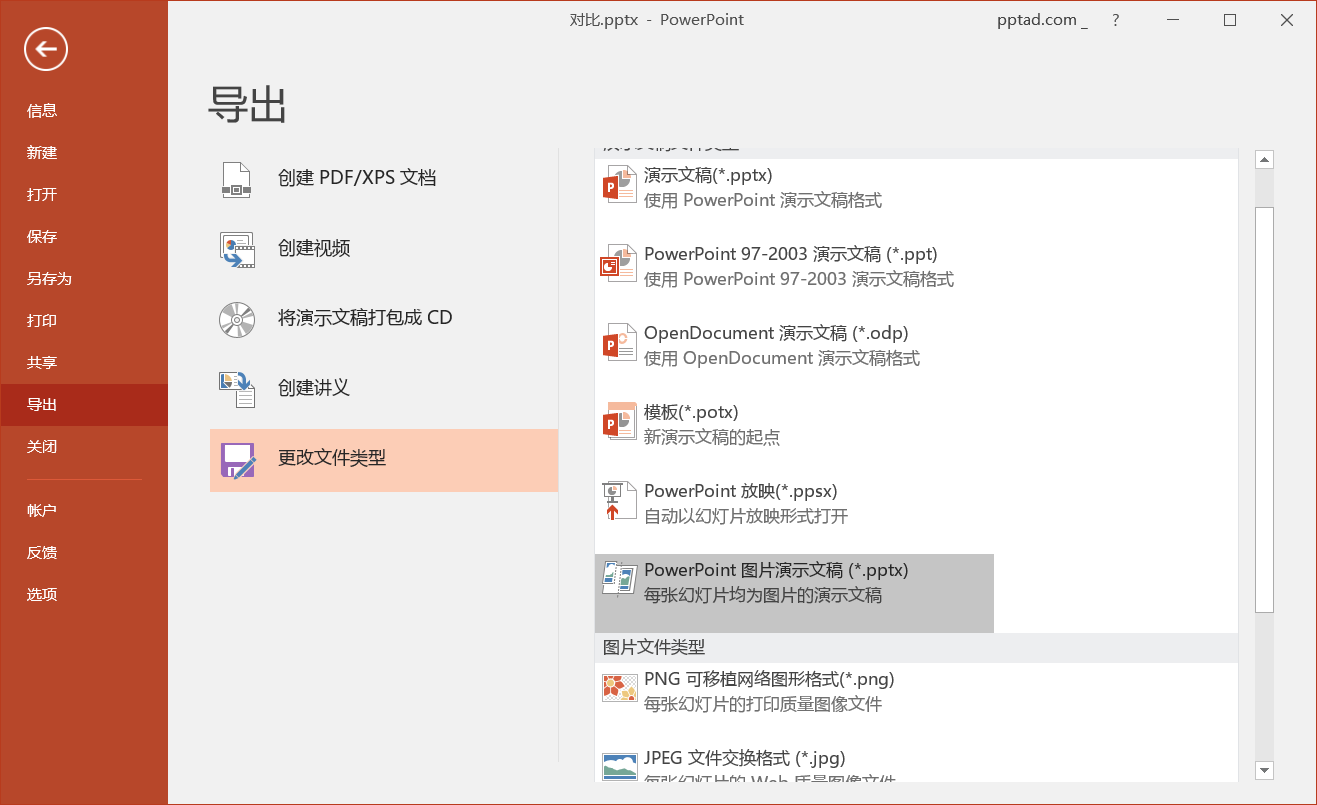The image size is (1317, 805).
Task: Maximize the PowerPoint window
Action: click(1230, 20)
